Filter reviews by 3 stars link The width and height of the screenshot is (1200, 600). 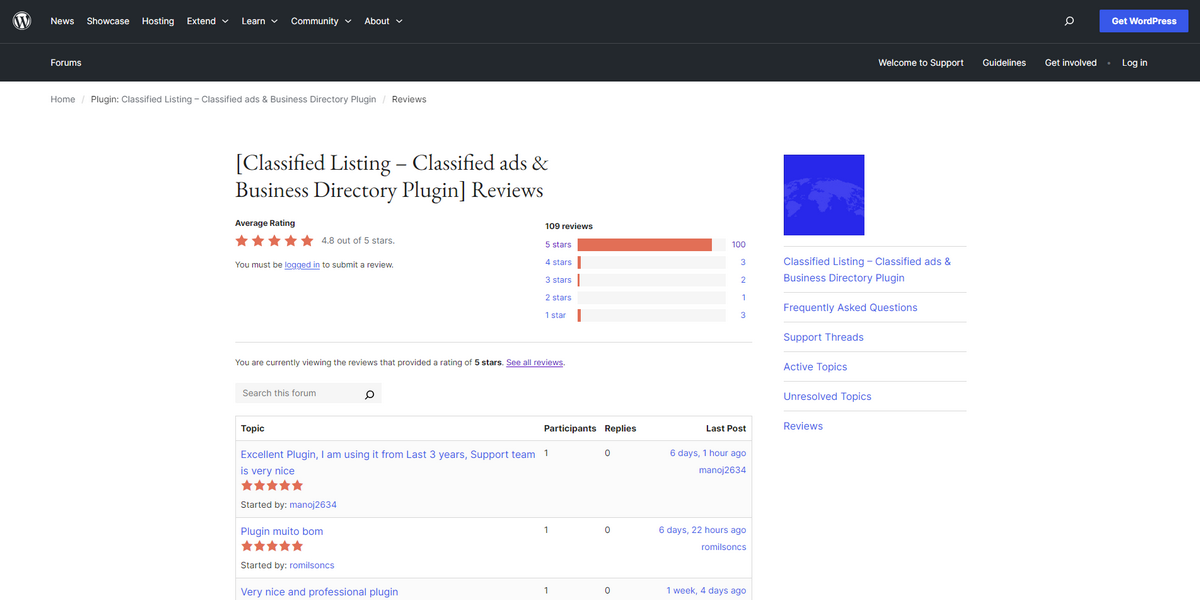point(558,280)
